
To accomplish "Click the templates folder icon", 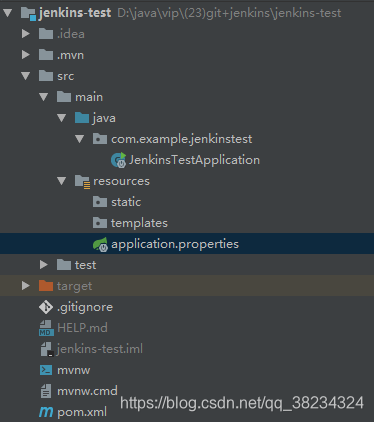I will pyautogui.click(x=100, y=223).
